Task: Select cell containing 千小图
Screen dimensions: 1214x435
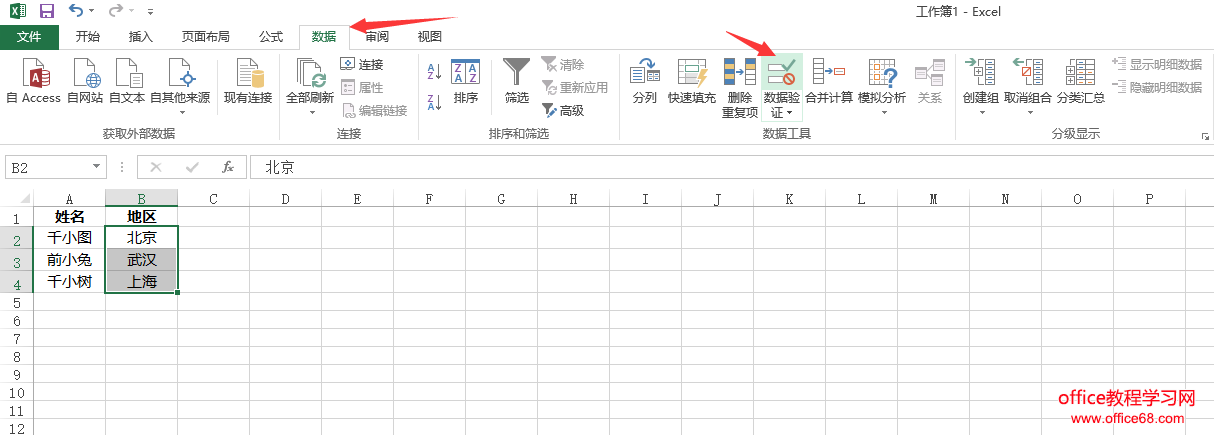Action: pyautogui.click(x=69, y=238)
